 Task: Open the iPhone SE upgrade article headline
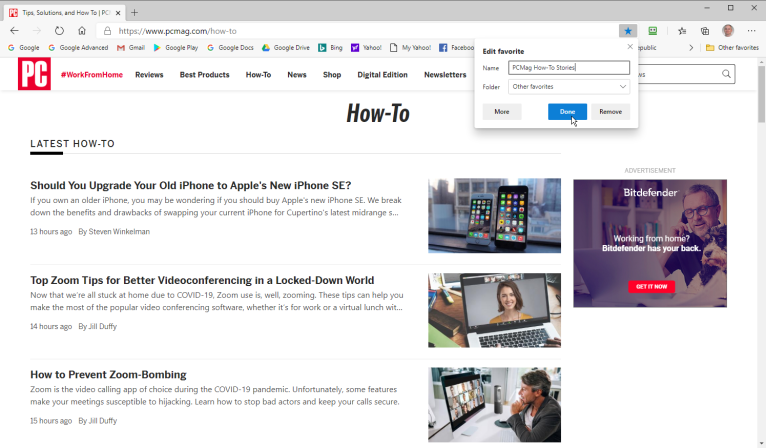[191, 186]
